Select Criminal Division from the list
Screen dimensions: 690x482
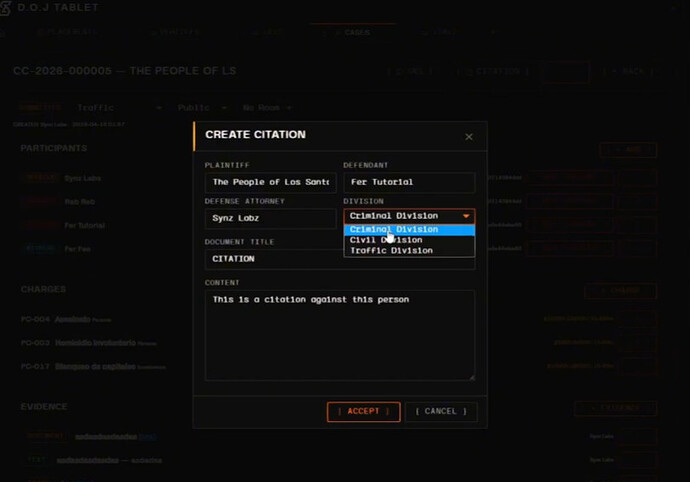409,229
